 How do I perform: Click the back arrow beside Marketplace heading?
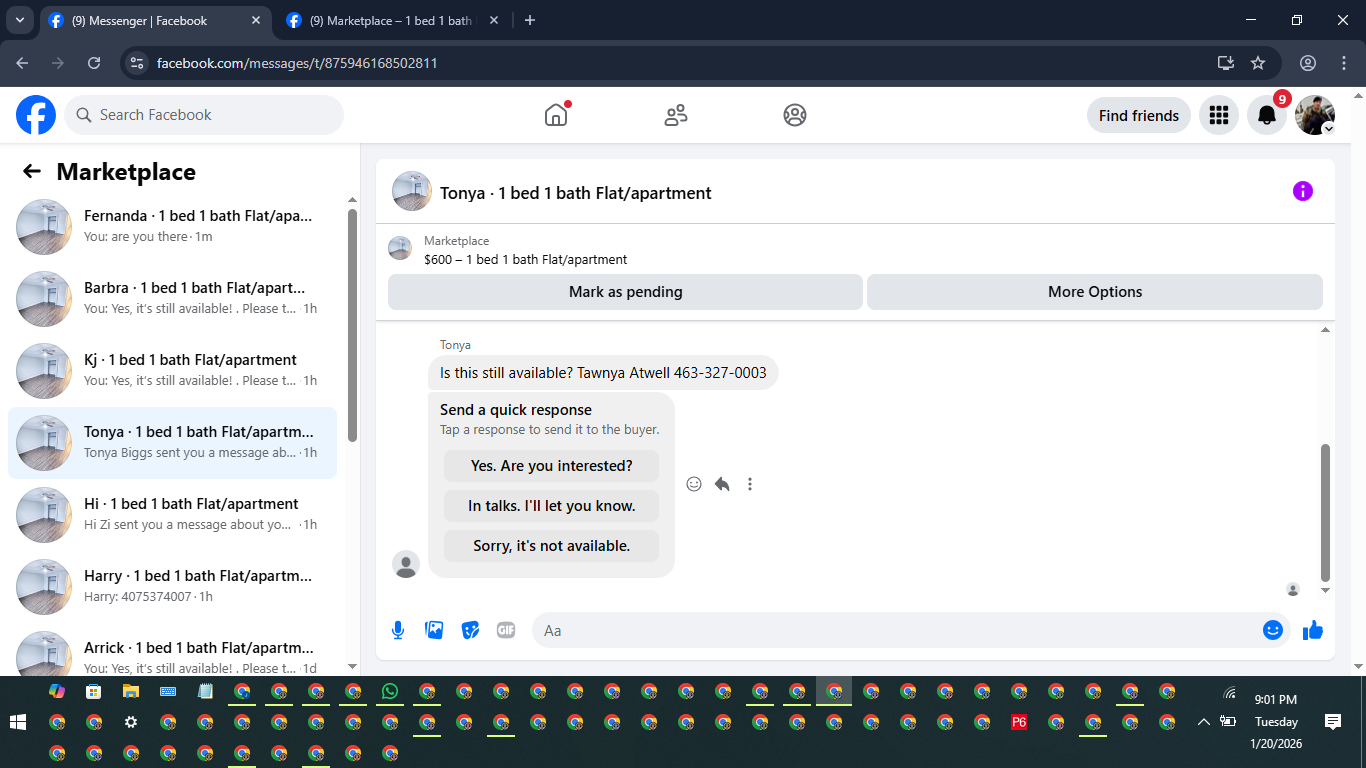[32, 171]
